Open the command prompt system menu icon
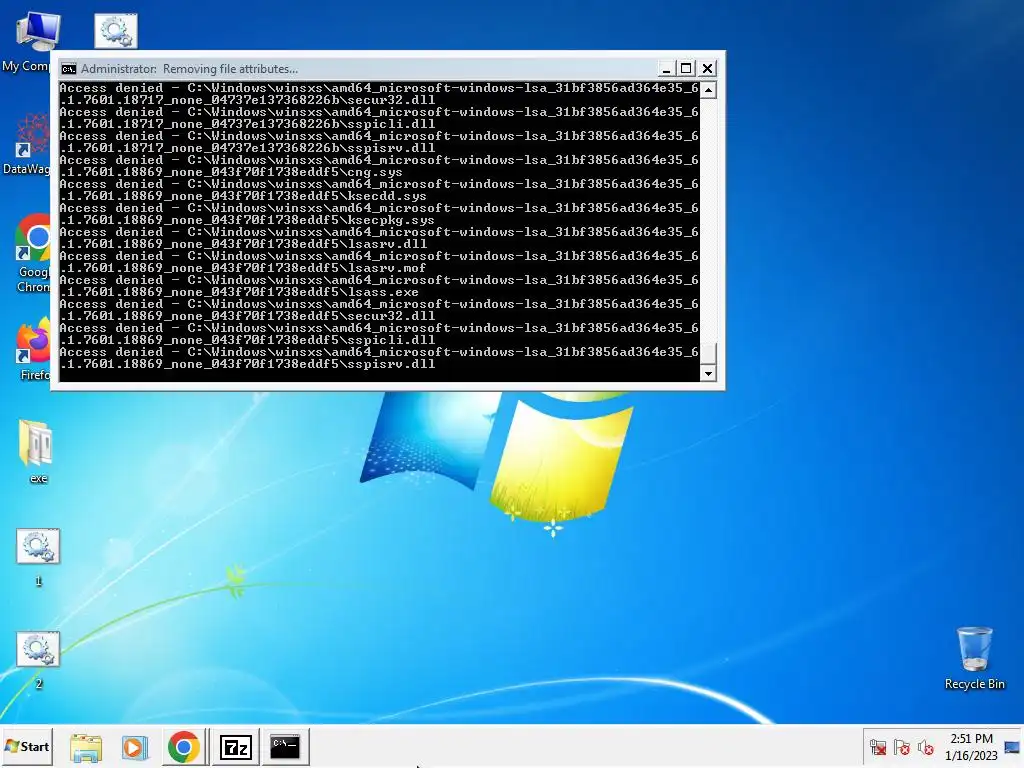The width and height of the screenshot is (1024, 768). pos(69,69)
